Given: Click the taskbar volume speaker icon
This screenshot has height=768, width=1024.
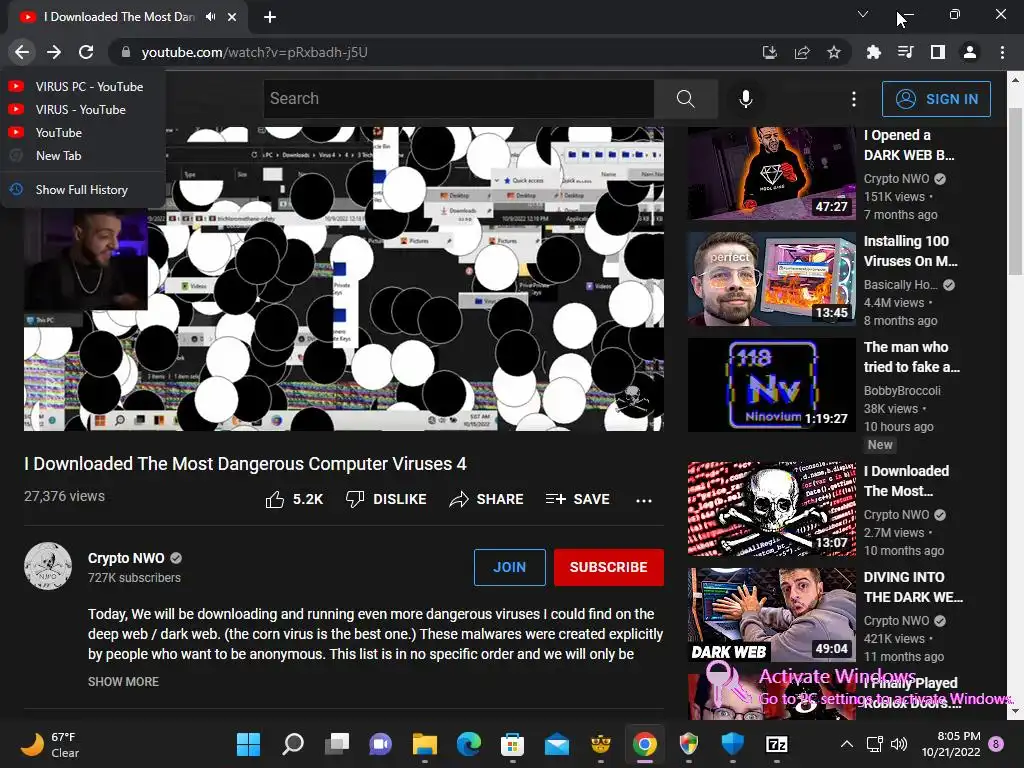Looking at the screenshot, I should (x=899, y=744).
